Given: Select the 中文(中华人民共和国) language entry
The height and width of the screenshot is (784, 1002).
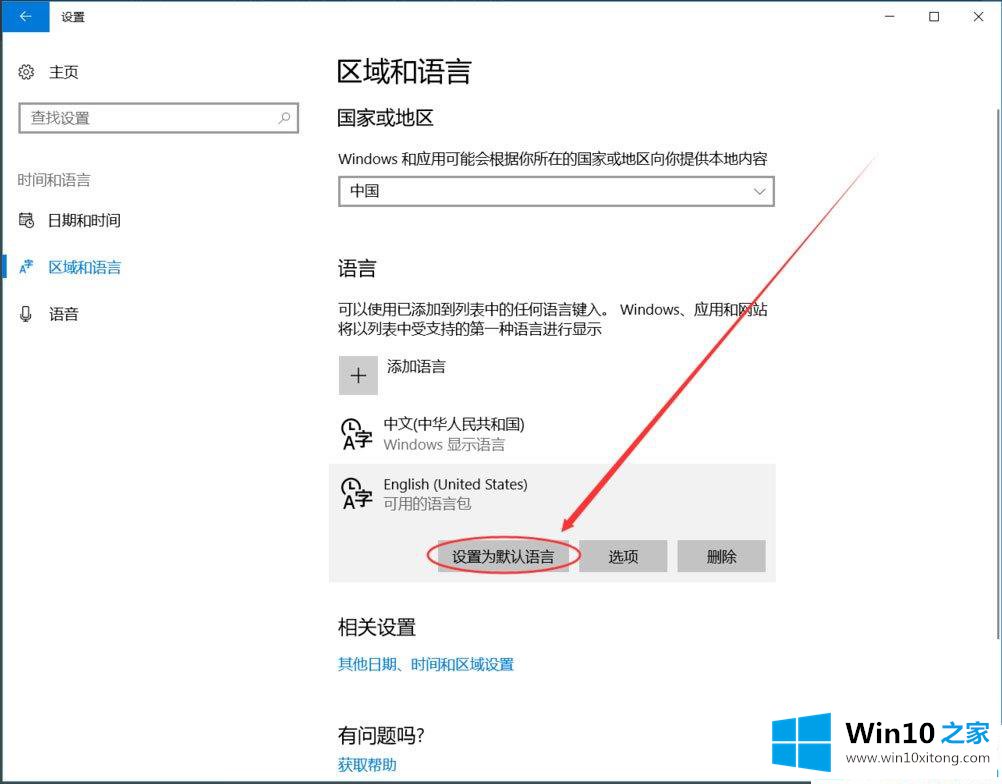Looking at the screenshot, I should pyautogui.click(x=552, y=434).
